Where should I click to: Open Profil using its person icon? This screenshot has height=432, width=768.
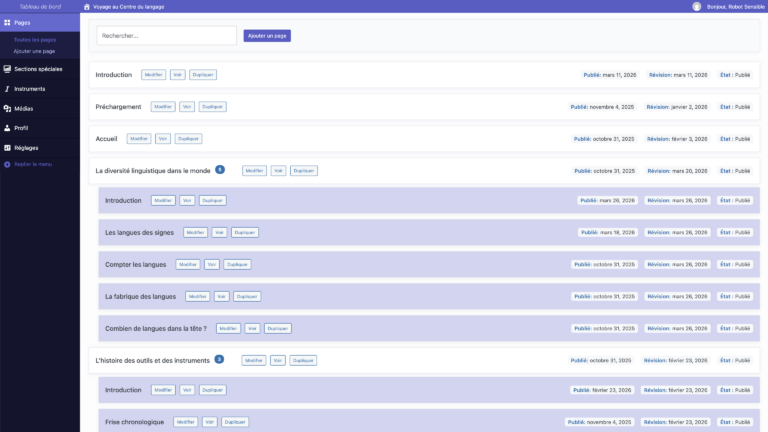point(7,128)
